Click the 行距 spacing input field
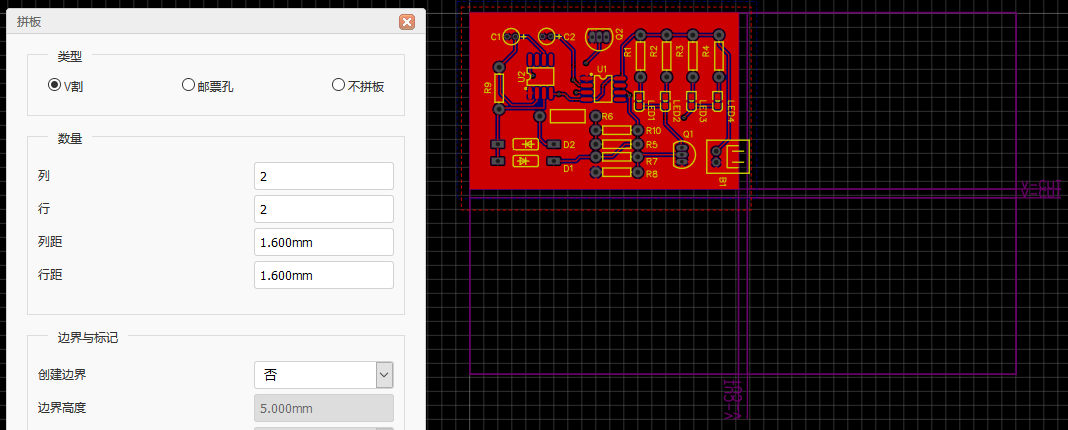Viewport: 1068px width, 430px height. pyautogui.click(x=324, y=275)
